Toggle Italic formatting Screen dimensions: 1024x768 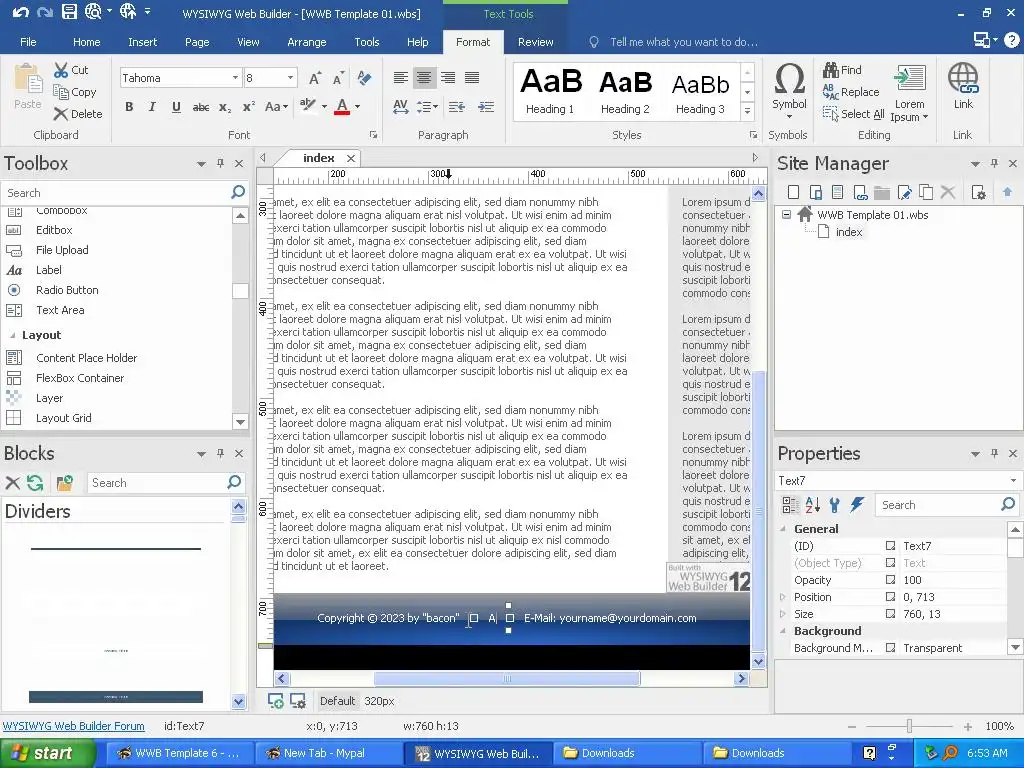click(x=152, y=106)
